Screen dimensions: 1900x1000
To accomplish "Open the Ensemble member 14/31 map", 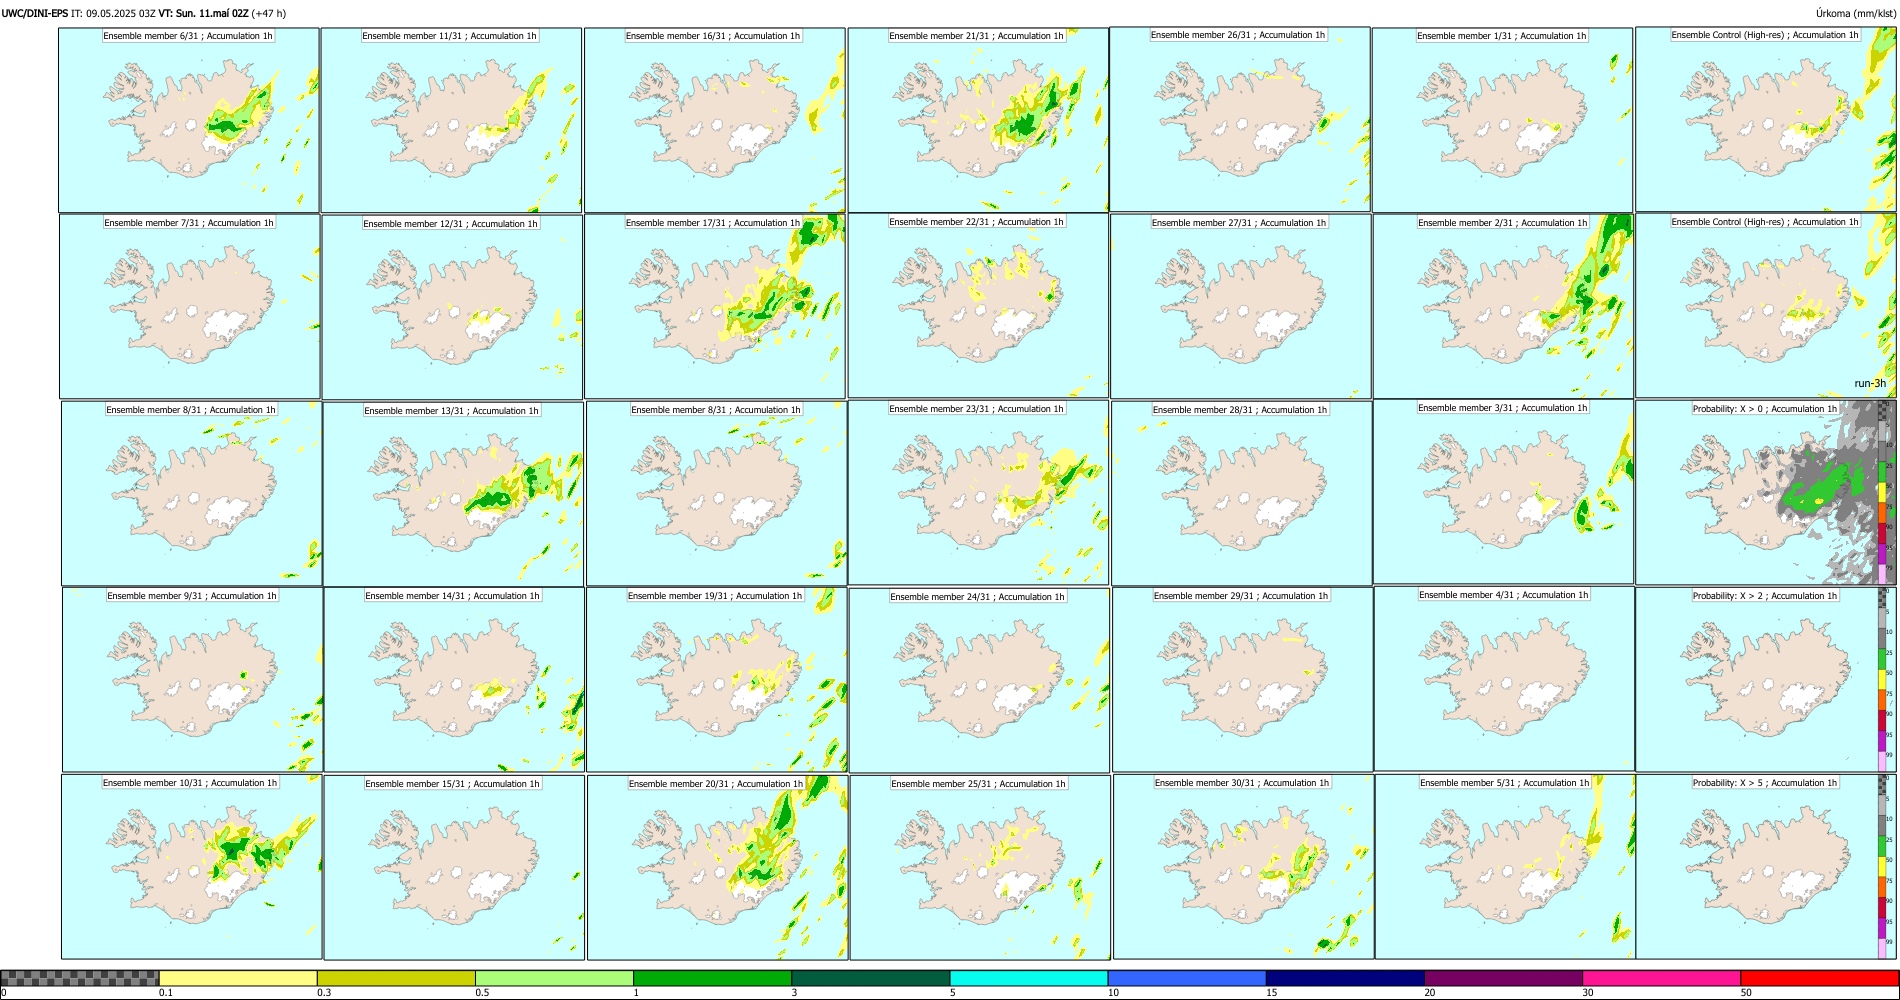I will coord(454,679).
